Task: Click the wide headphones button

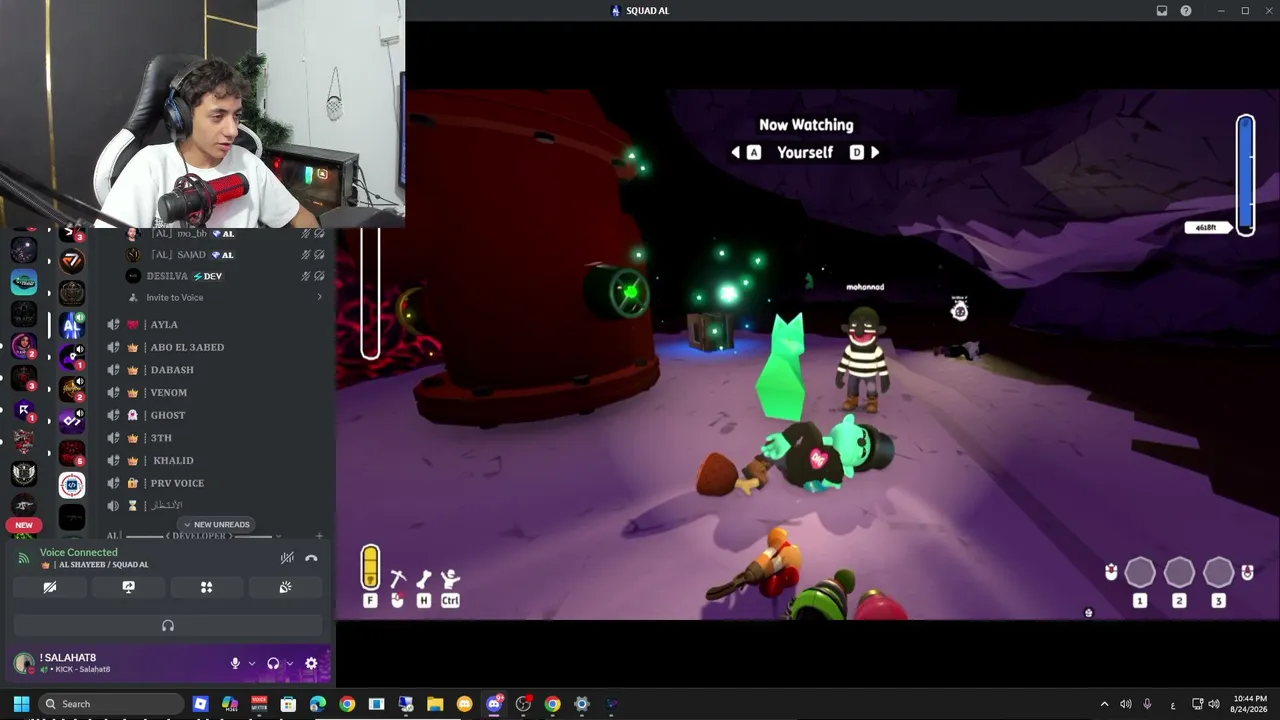Action: point(168,625)
